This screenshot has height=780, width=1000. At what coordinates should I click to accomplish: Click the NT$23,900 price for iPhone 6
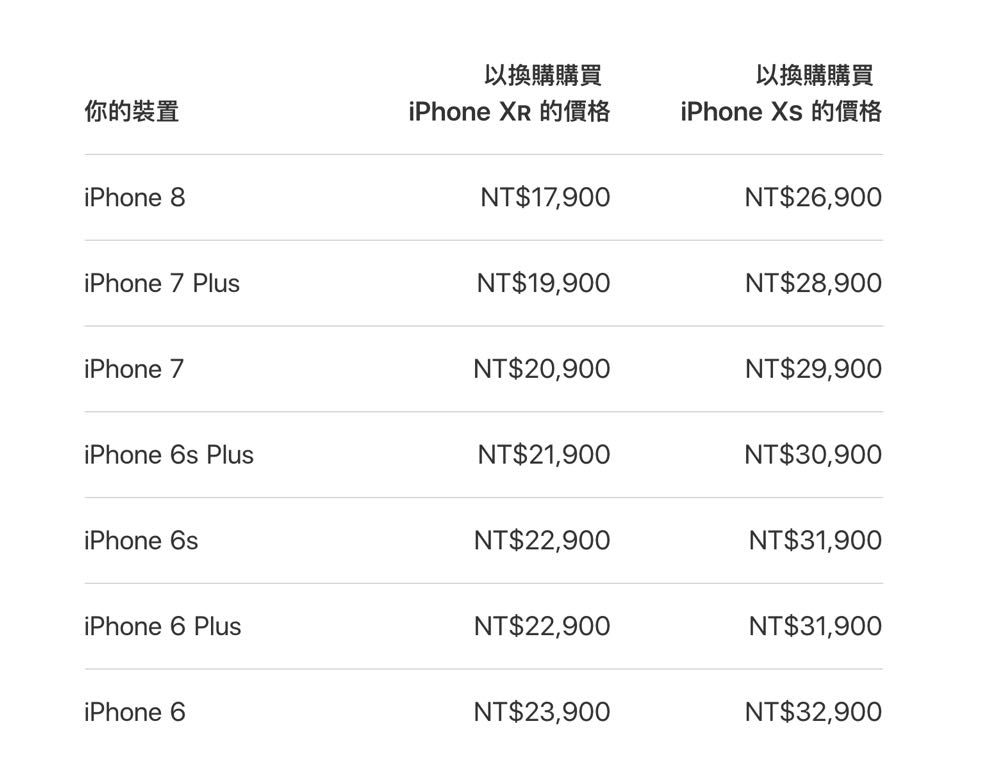point(542,712)
